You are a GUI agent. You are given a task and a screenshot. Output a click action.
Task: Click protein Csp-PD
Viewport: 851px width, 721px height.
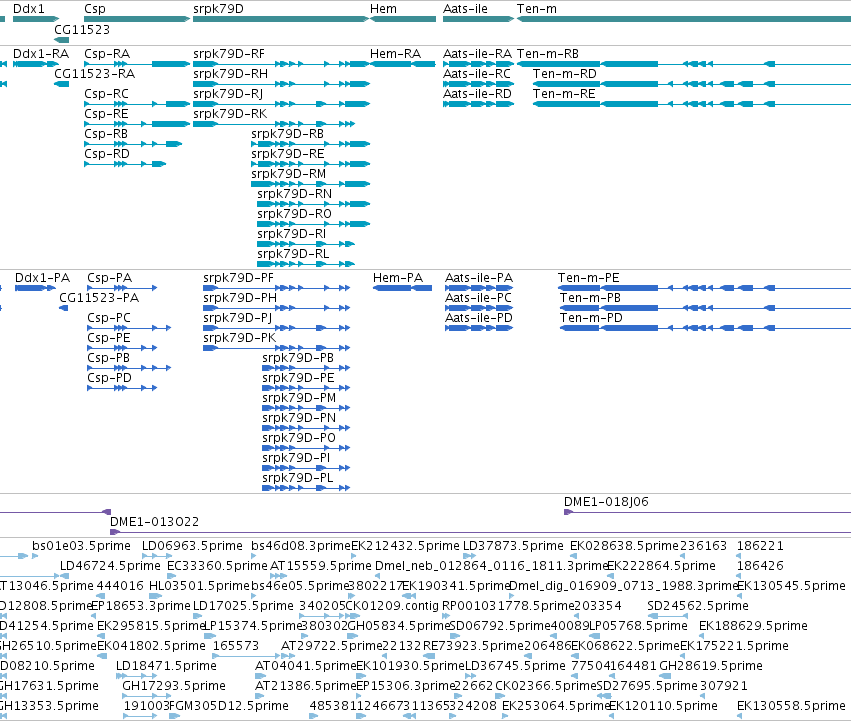pos(109,378)
